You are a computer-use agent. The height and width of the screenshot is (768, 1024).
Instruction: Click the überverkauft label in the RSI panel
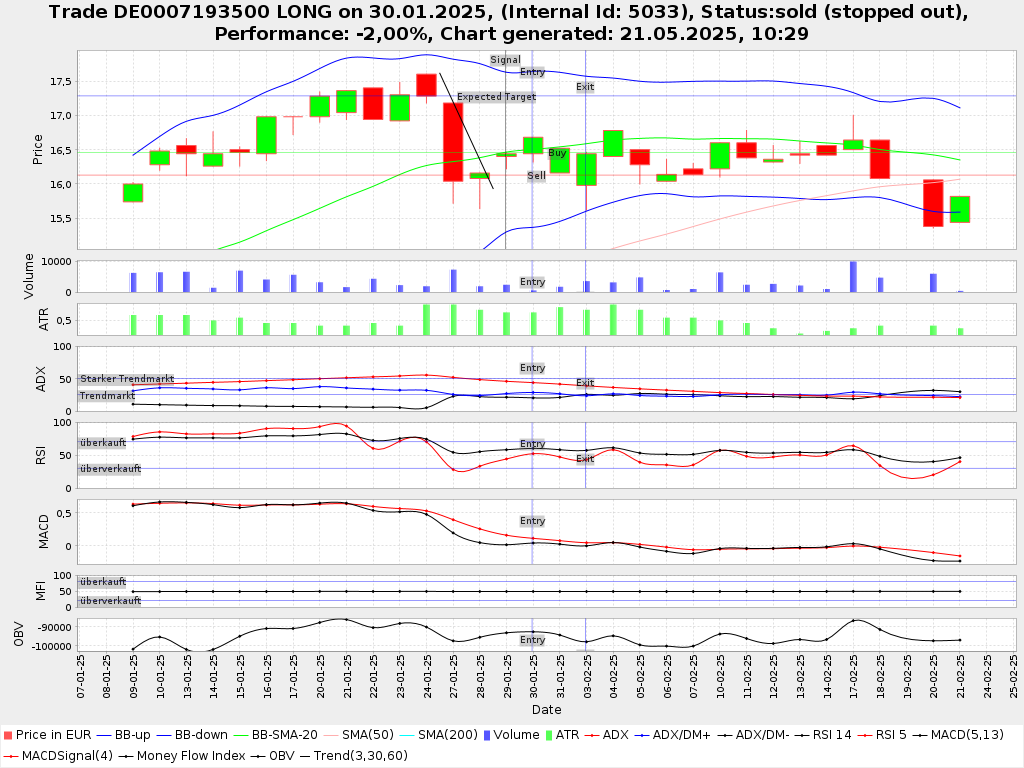110,468
